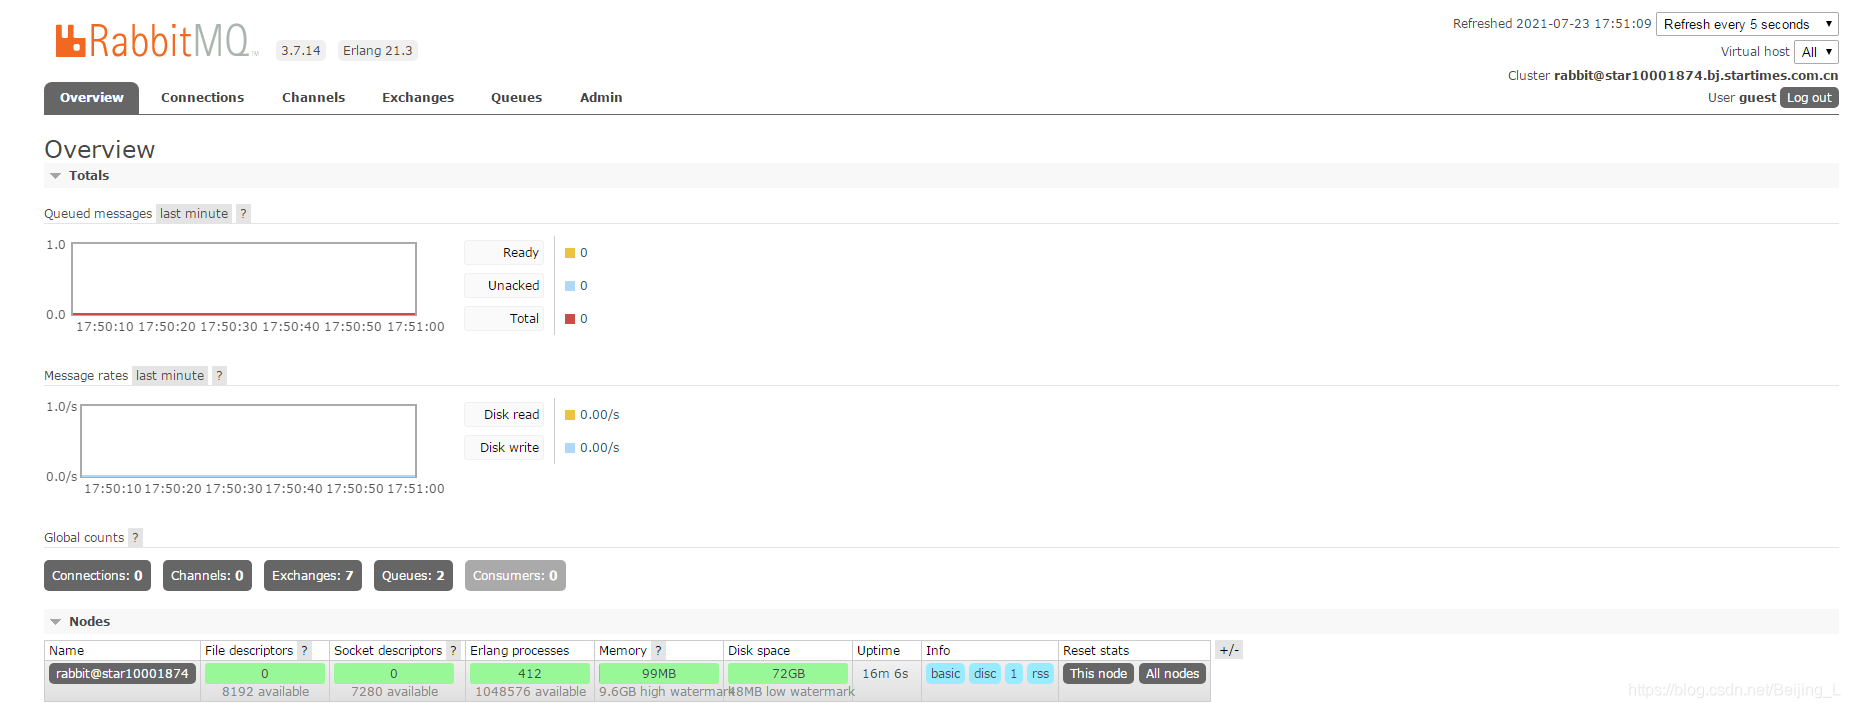Click the basic info tag
This screenshot has height=708, width=1850.
(x=945, y=673)
